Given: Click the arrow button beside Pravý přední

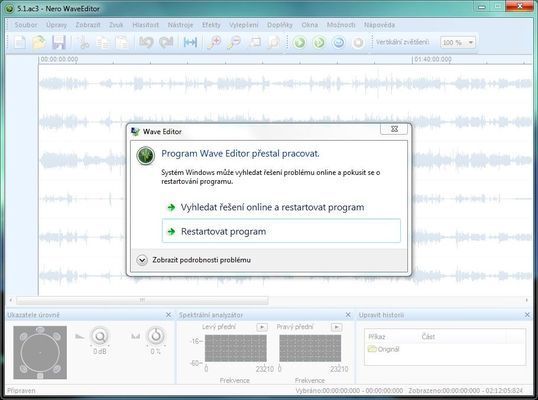Looking at the screenshot, I should tap(336, 327).
